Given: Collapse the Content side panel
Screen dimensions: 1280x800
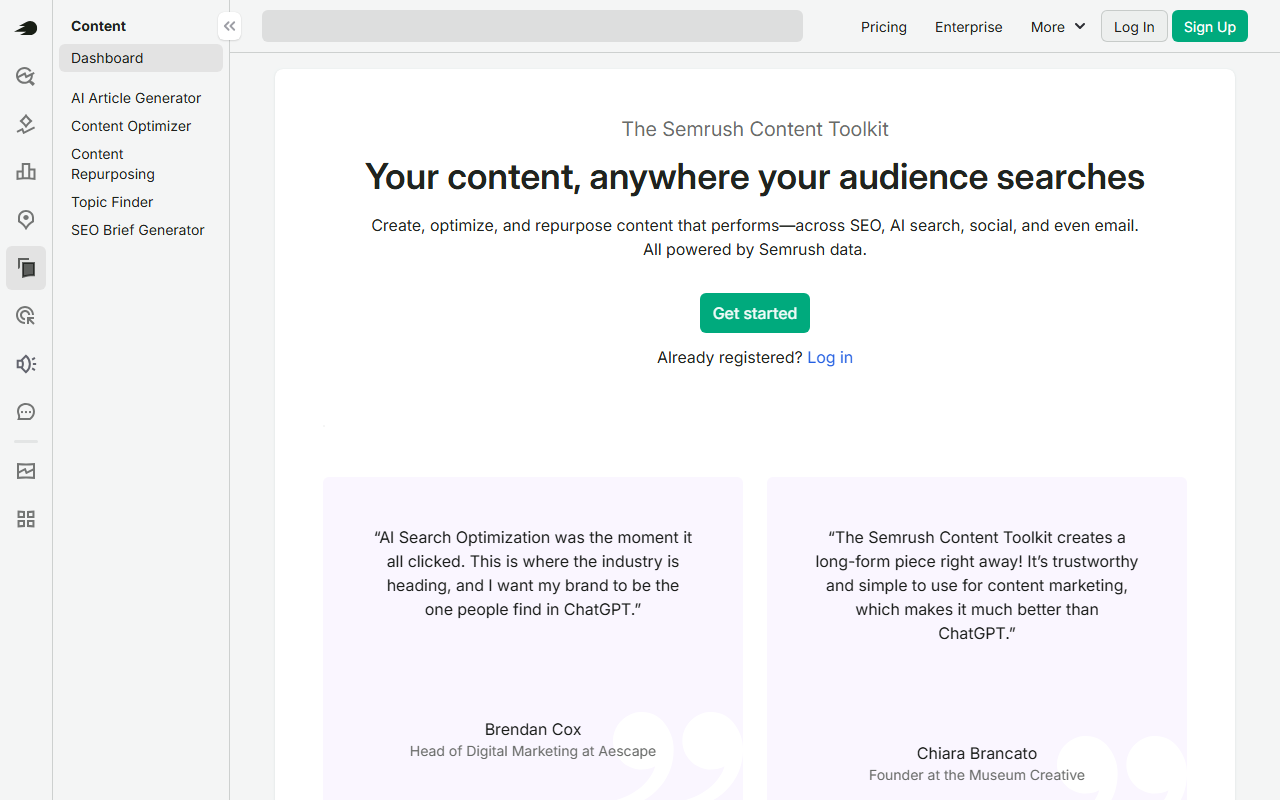Looking at the screenshot, I should point(230,26).
